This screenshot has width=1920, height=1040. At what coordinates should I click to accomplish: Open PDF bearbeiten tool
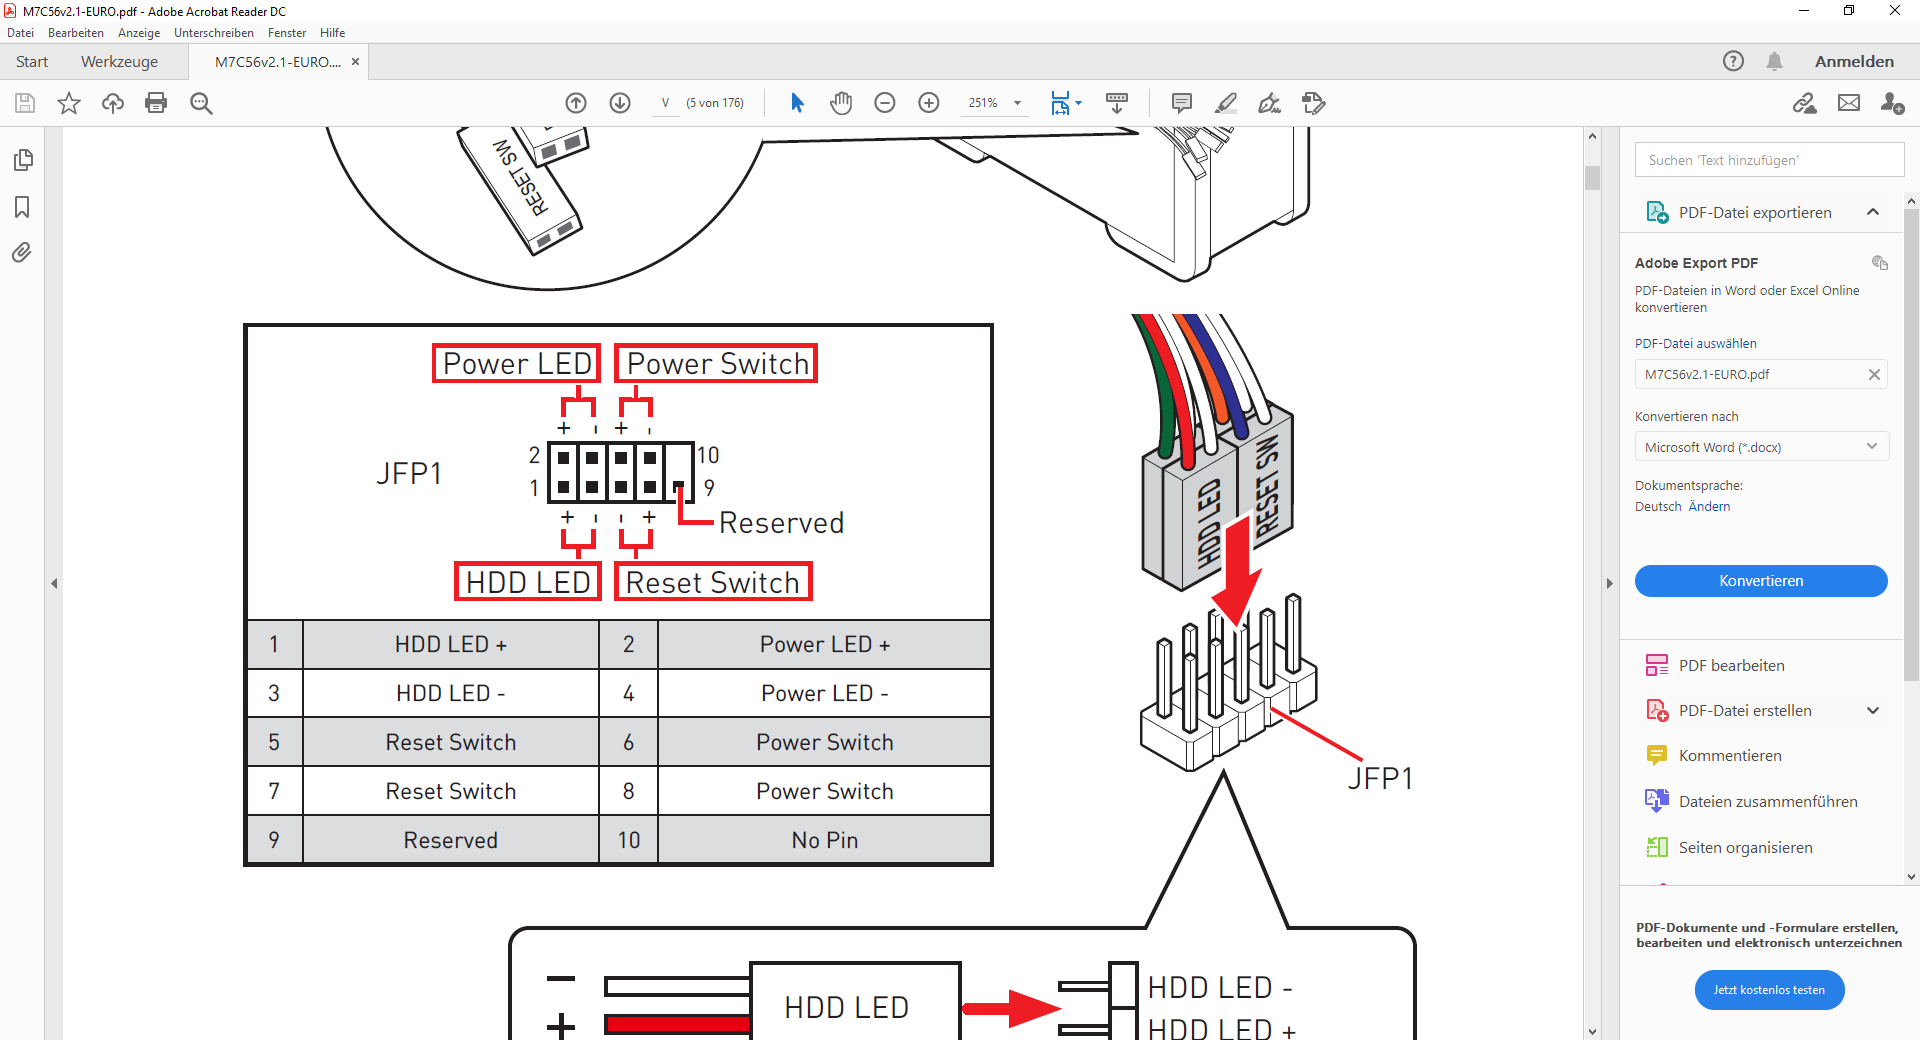point(1731,666)
